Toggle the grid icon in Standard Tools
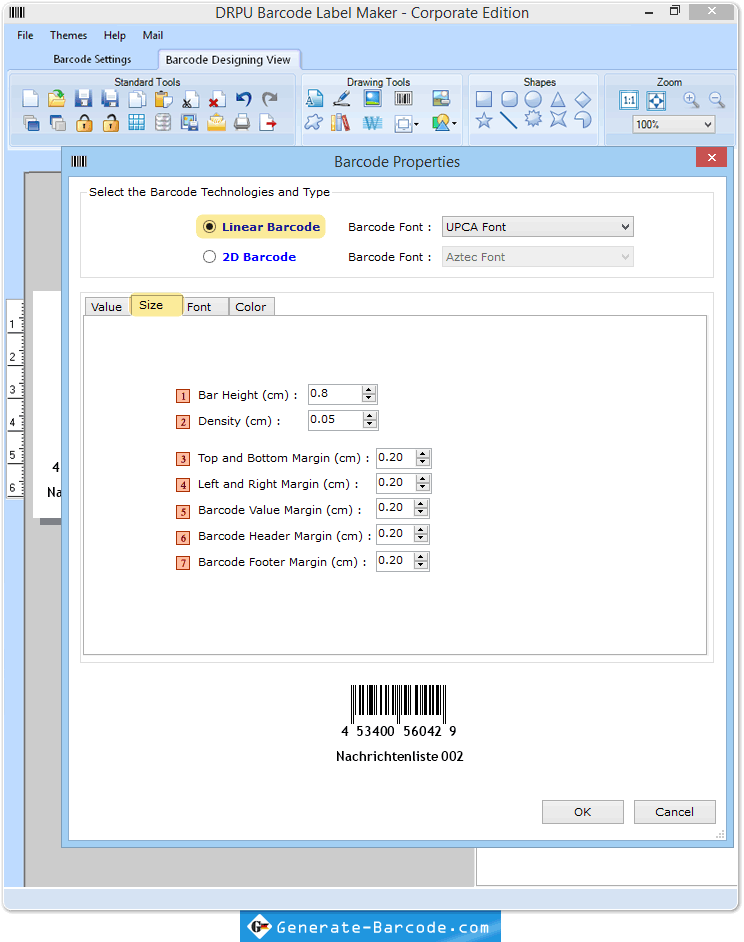Image resolution: width=744 pixels, height=942 pixels. (136, 123)
